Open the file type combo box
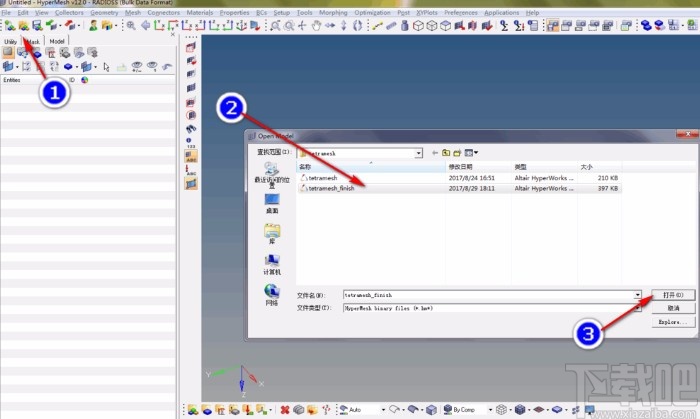This screenshot has height=419, width=700. tap(492, 308)
